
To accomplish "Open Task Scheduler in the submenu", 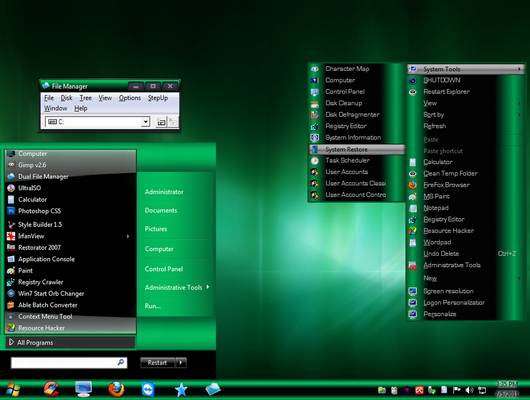I will point(356,161).
